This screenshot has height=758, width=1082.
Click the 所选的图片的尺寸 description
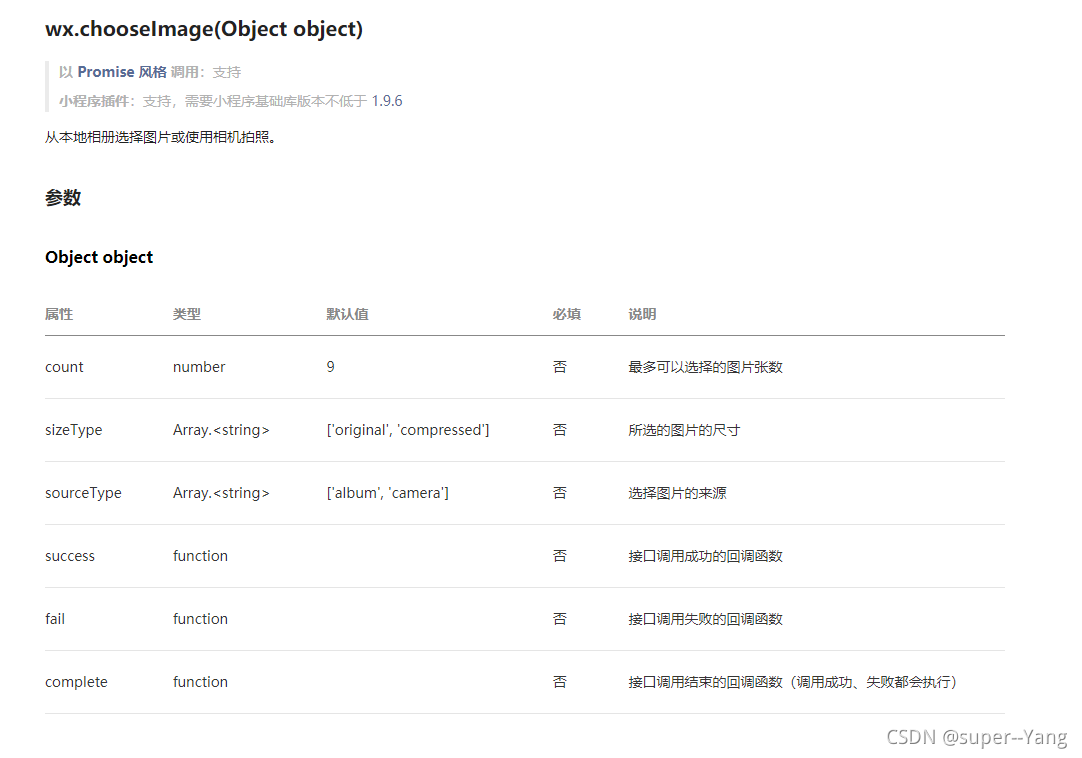(684, 430)
